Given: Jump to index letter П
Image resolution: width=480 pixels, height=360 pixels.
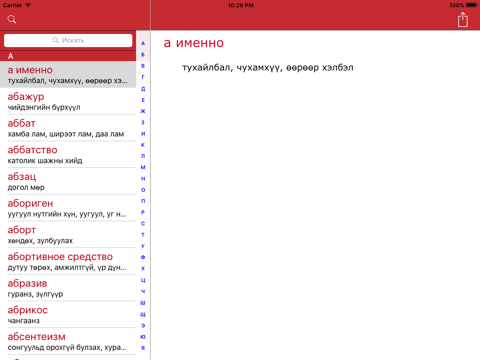Looking at the screenshot, I should click(143, 201).
